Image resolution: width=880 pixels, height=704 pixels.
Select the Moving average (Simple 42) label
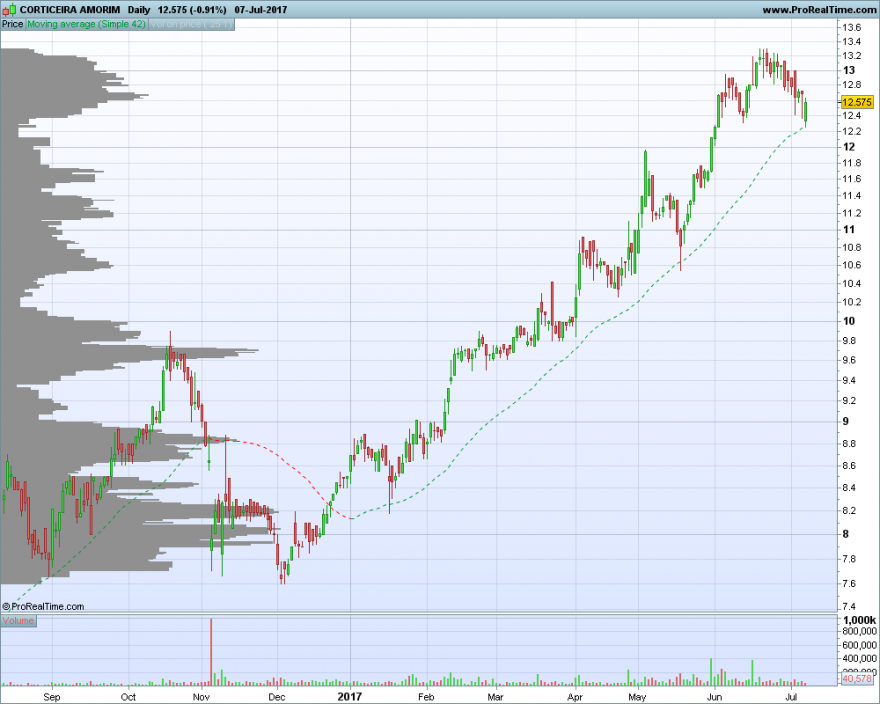point(86,24)
